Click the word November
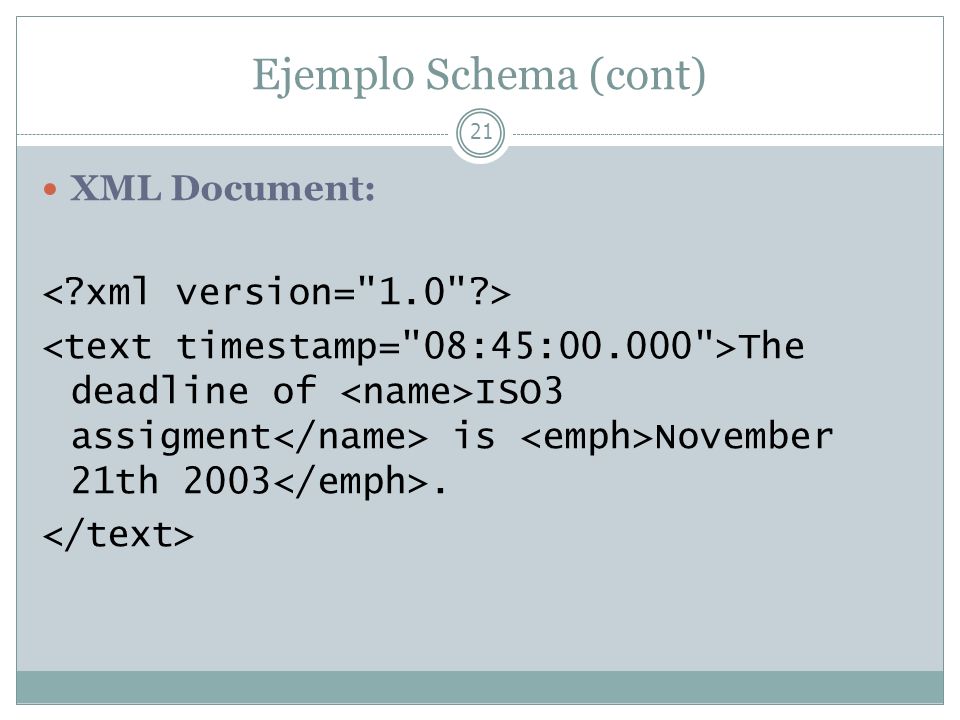 click(744, 437)
